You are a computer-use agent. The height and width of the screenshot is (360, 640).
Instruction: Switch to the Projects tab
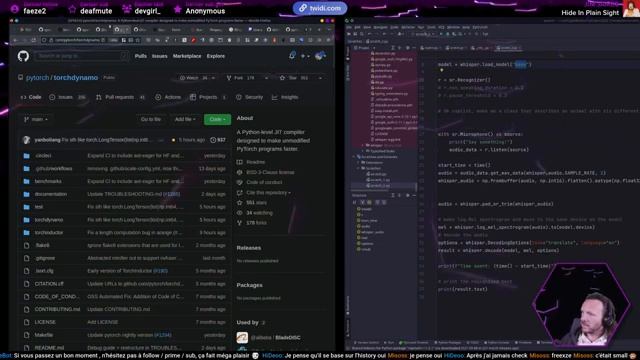click(208, 97)
